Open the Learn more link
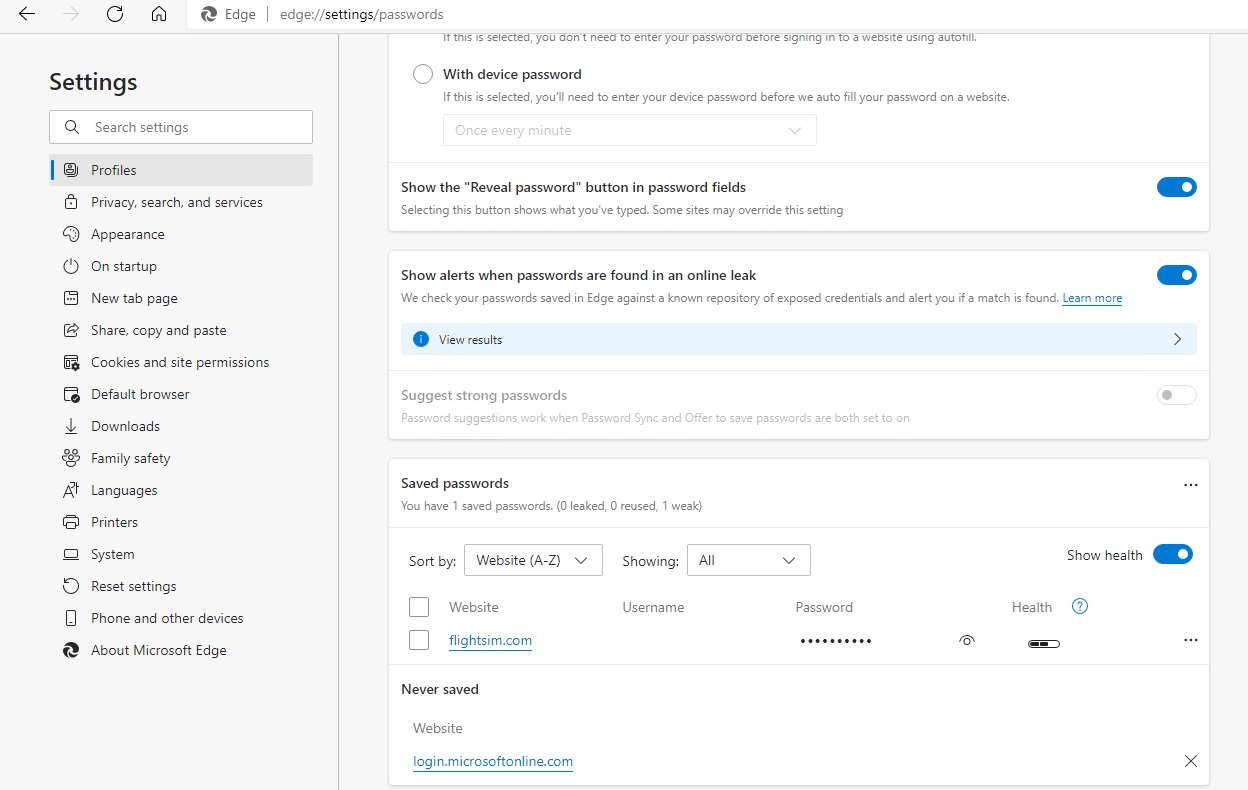Image resolution: width=1248 pixels, height=790 pixels. click(1091, 298)
